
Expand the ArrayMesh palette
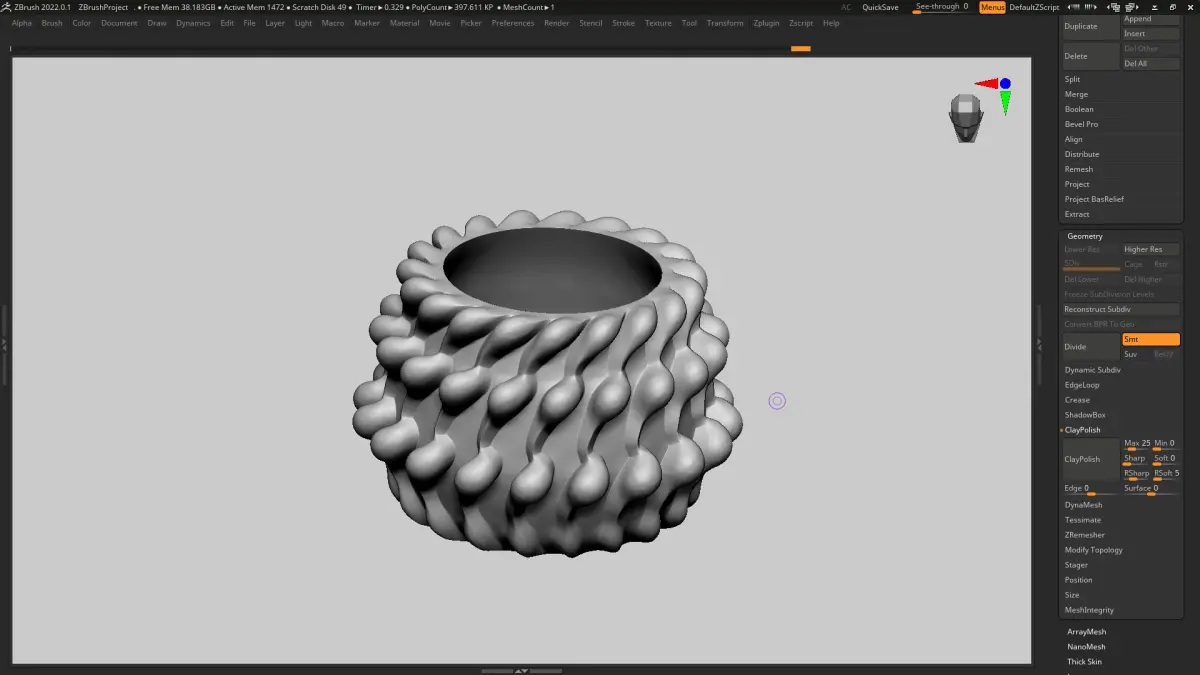(x=1086, y=632)
